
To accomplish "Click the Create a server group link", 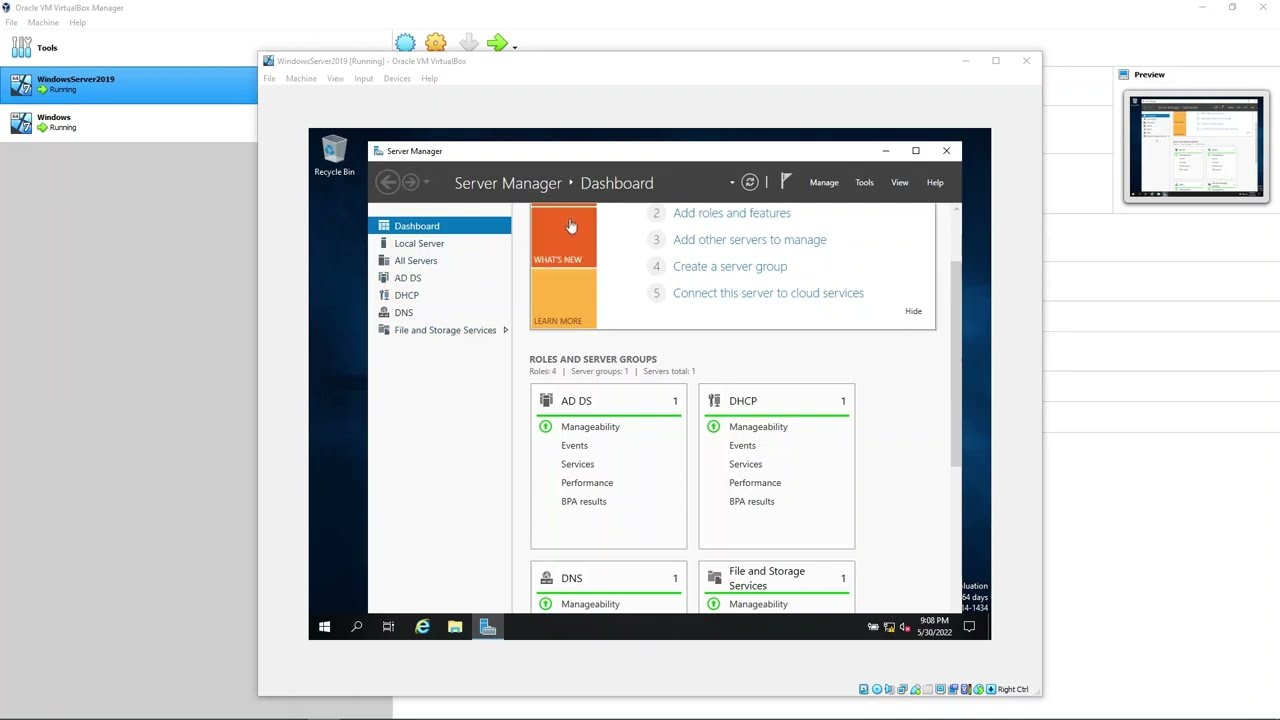I will pos(730,267).
